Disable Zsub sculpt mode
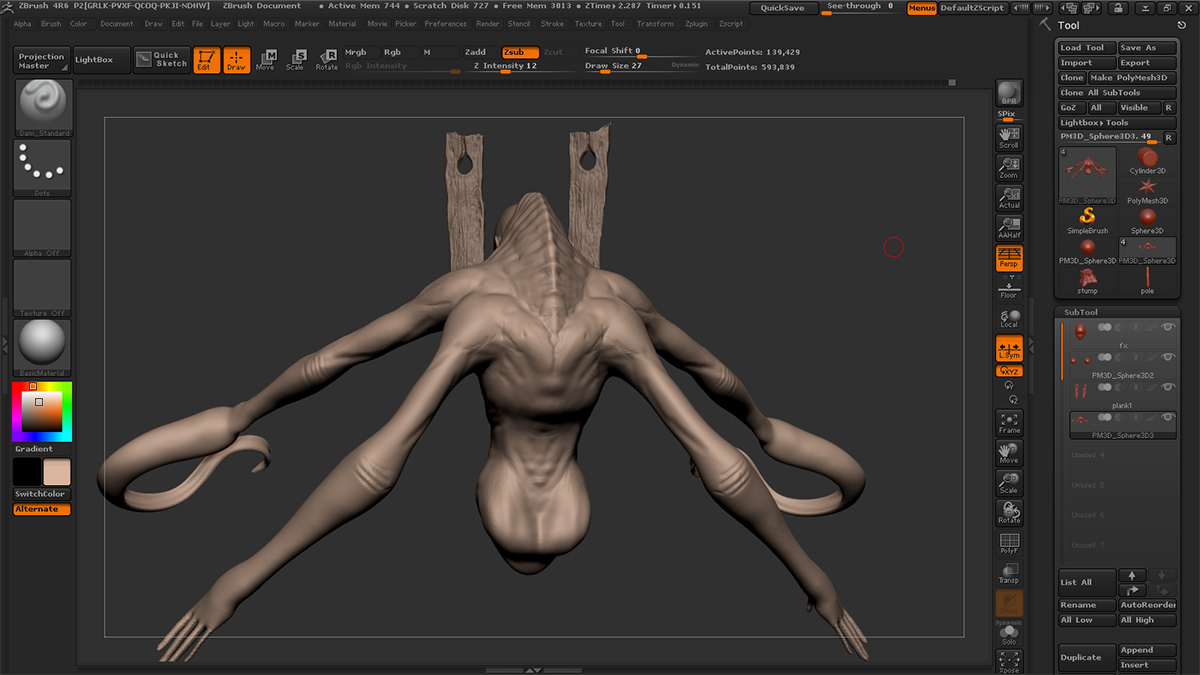Image resolution: width=1200 pixels, height=675 pixels. (x=520, y=52)
